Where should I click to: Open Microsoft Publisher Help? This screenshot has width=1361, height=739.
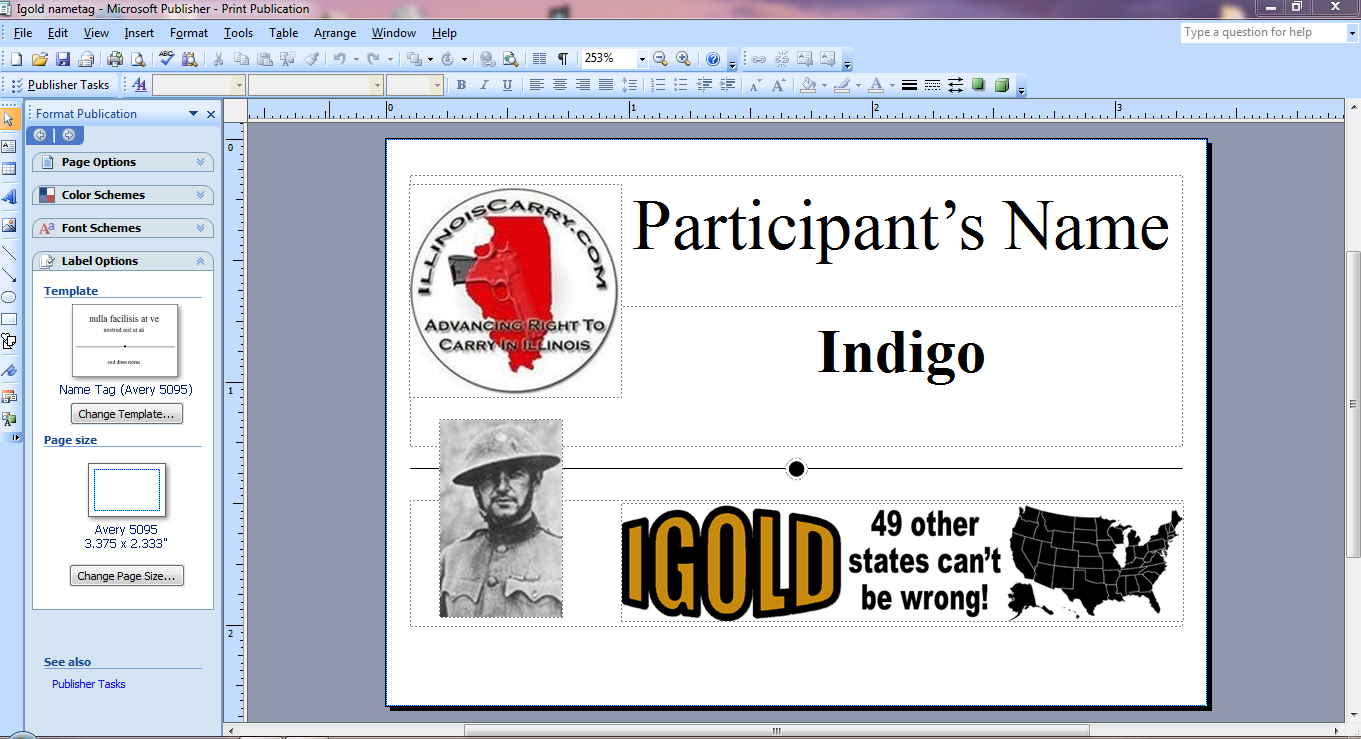(x=713, y=59)
